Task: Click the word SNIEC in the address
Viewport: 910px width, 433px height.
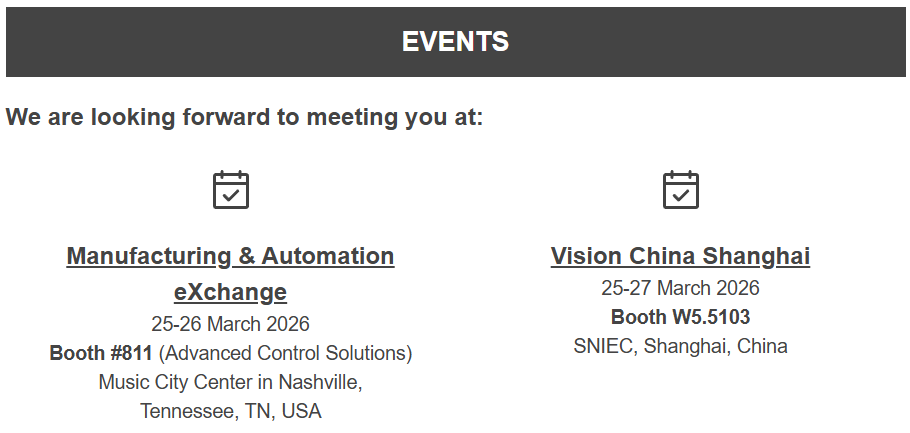Action: click(603, 346)
